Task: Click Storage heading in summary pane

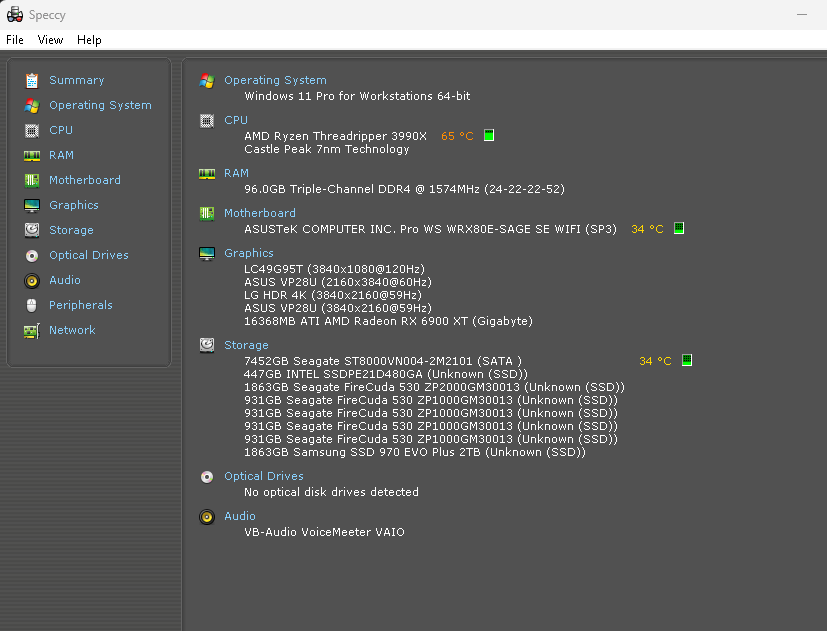Action: (246, 345)
